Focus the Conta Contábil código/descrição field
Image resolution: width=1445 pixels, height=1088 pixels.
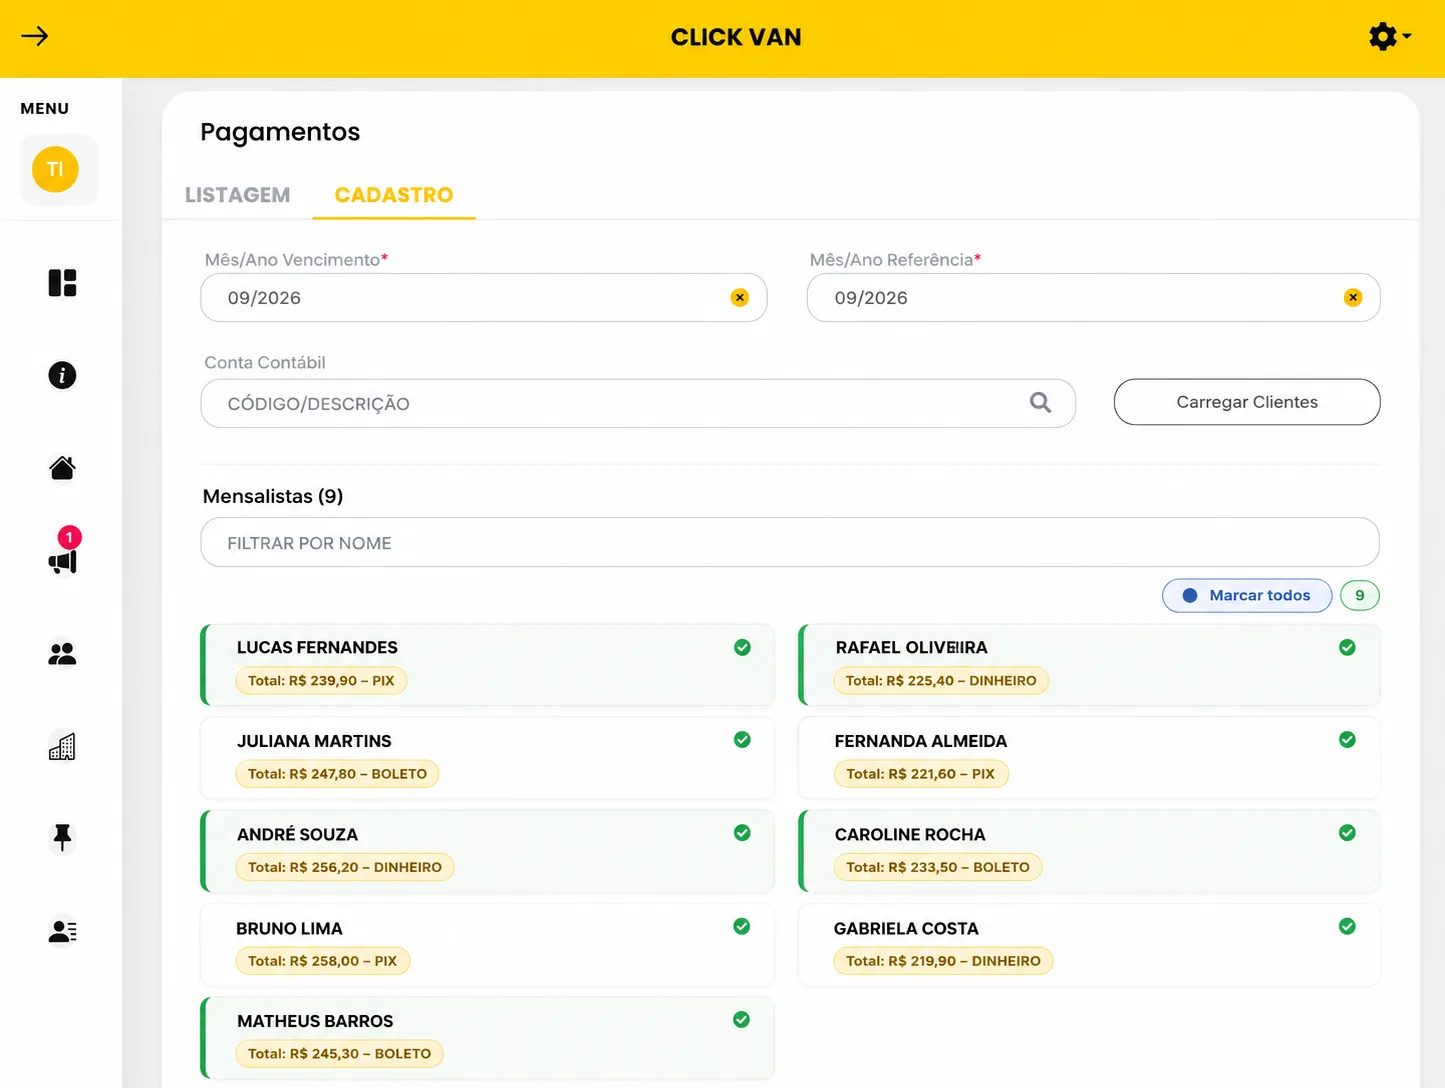tap(638, 403)
